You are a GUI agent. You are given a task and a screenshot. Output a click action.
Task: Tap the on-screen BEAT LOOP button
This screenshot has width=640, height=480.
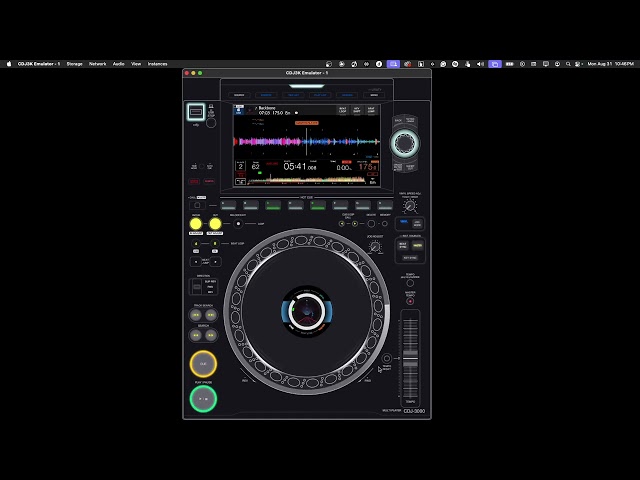(x=343, y=110)
